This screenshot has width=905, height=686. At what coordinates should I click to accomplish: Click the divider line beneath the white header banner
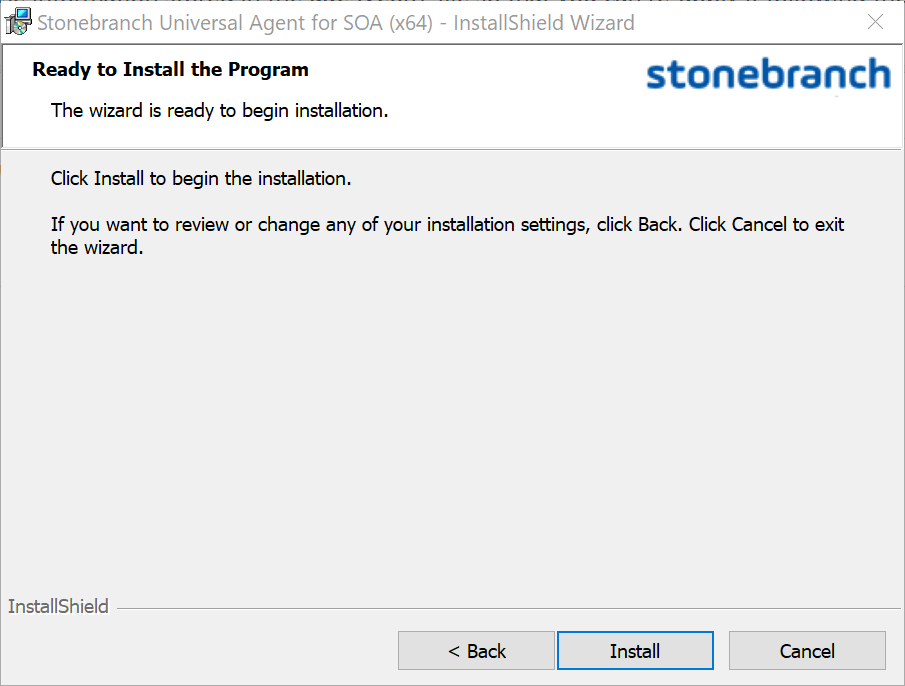[450, 149]
